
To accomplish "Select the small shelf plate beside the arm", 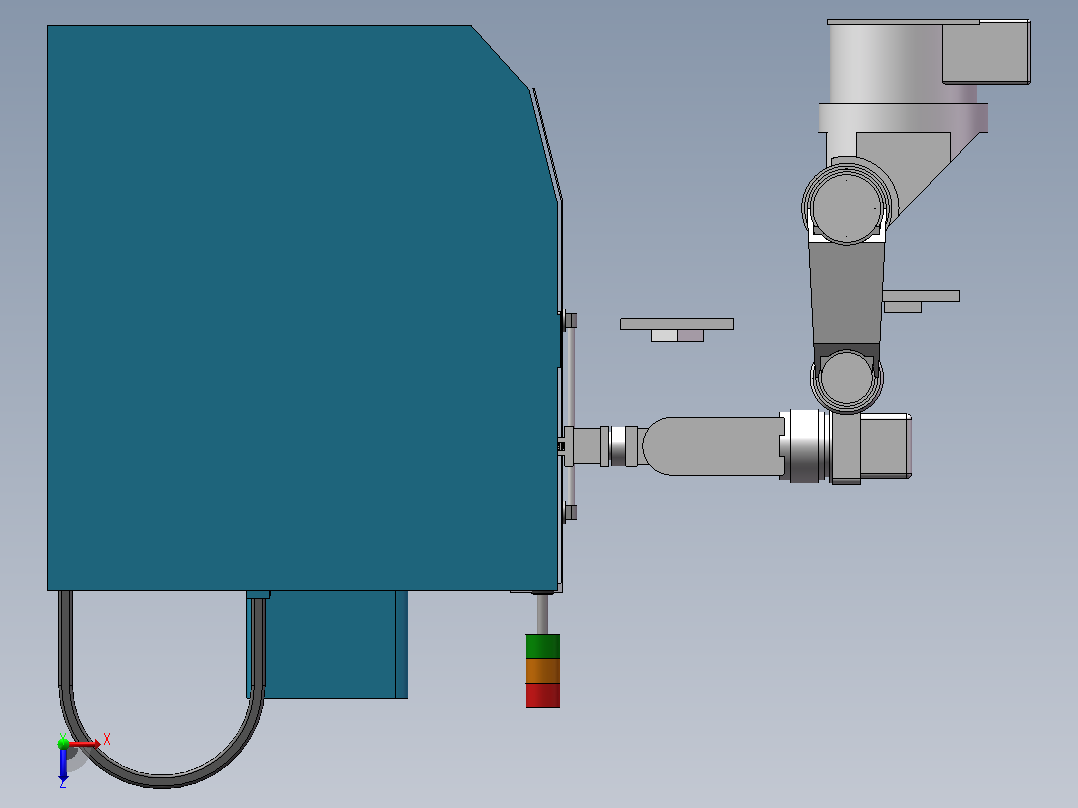I will point(921,296).
